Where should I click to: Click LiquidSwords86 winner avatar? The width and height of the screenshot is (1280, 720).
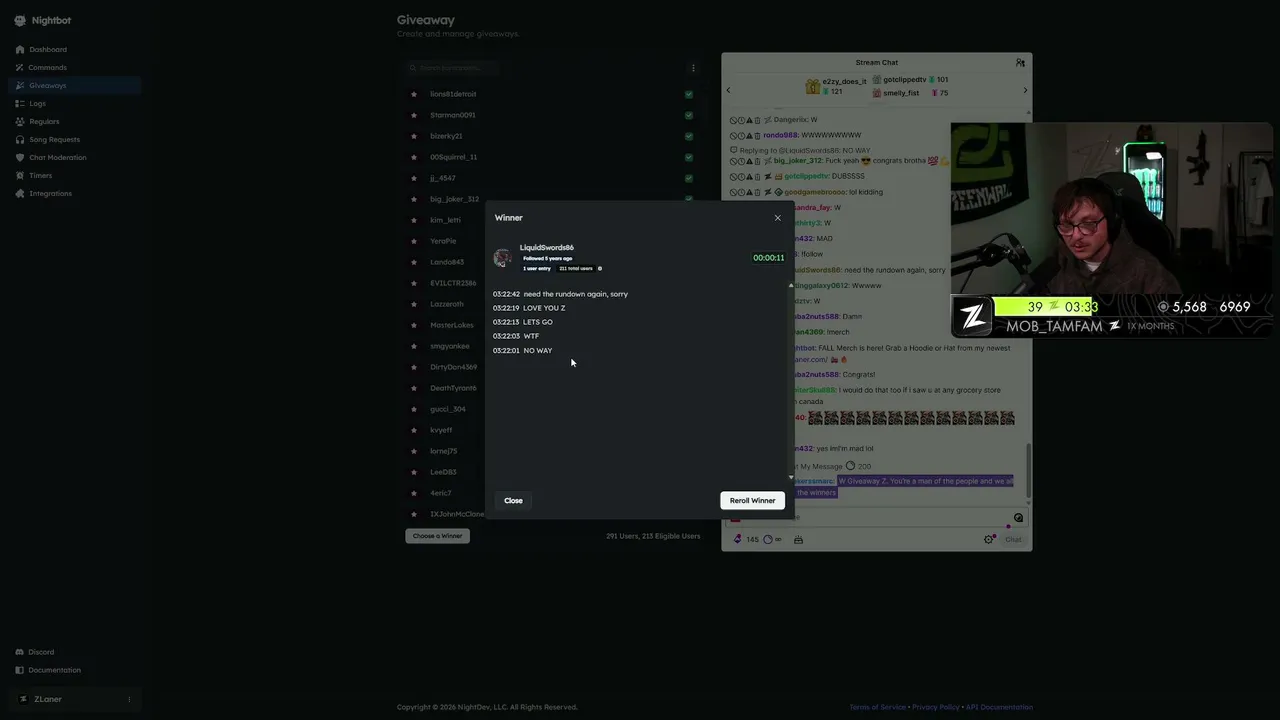click(502, 258)
